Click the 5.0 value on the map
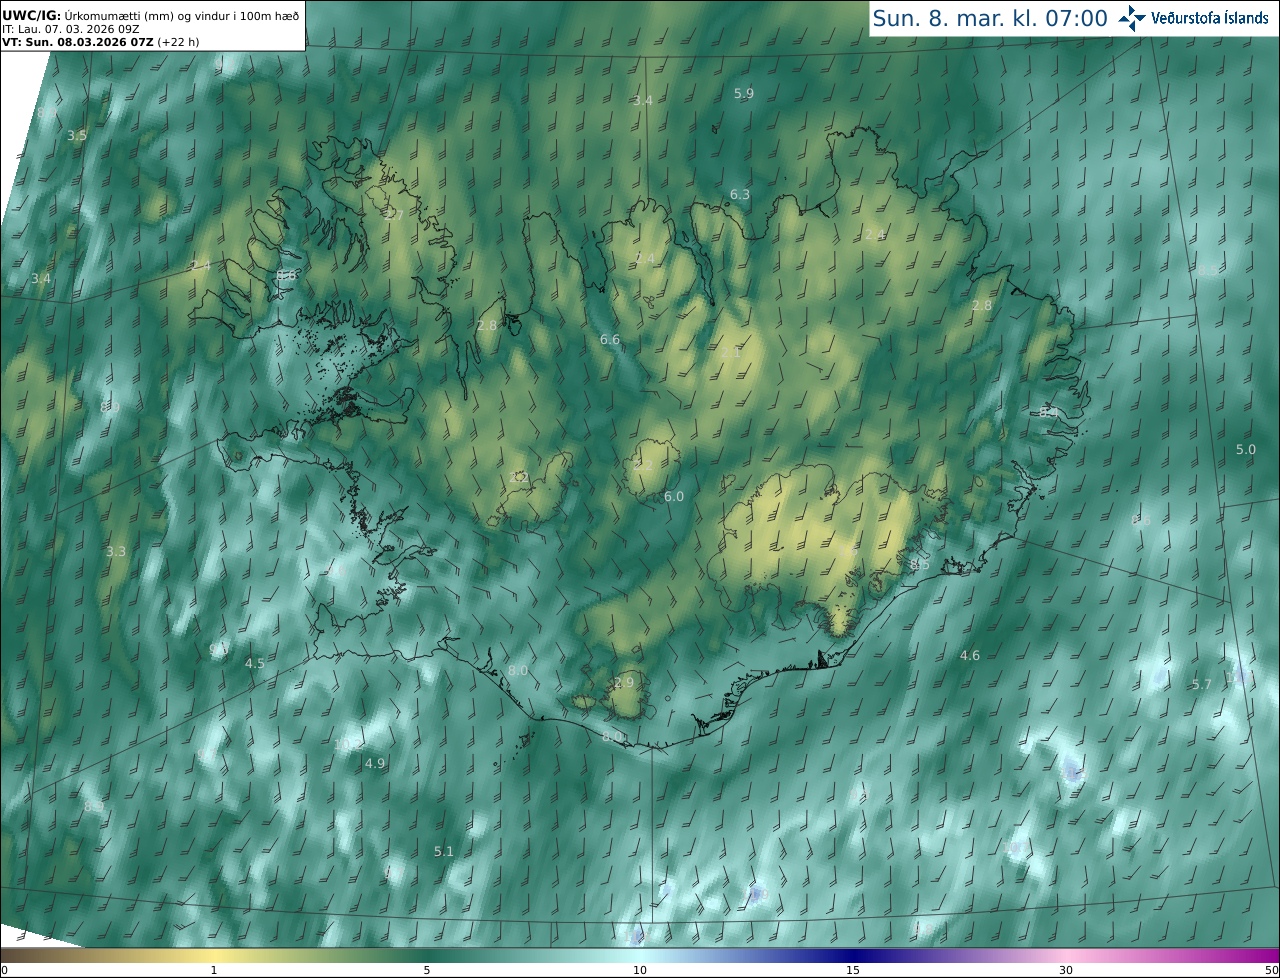Screen dimensions: 1280x978 point(1246,450)
